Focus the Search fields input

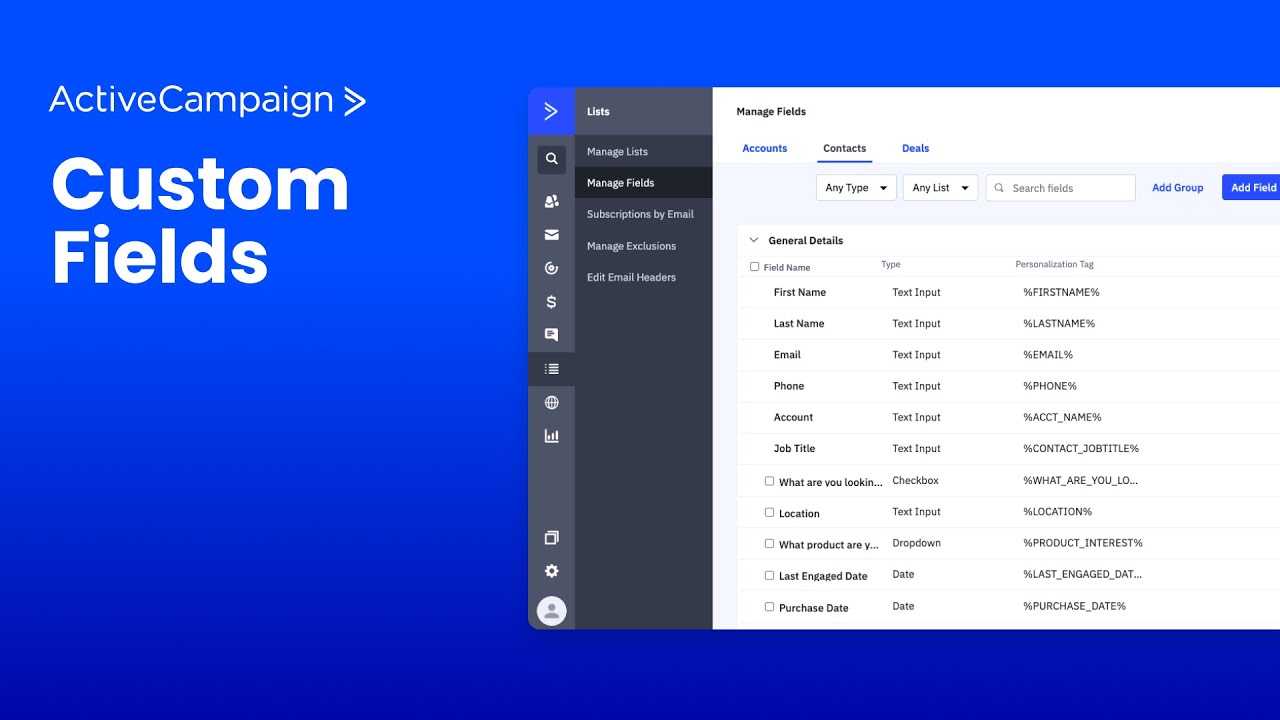pyautogui.click(x=1061, y=188)
